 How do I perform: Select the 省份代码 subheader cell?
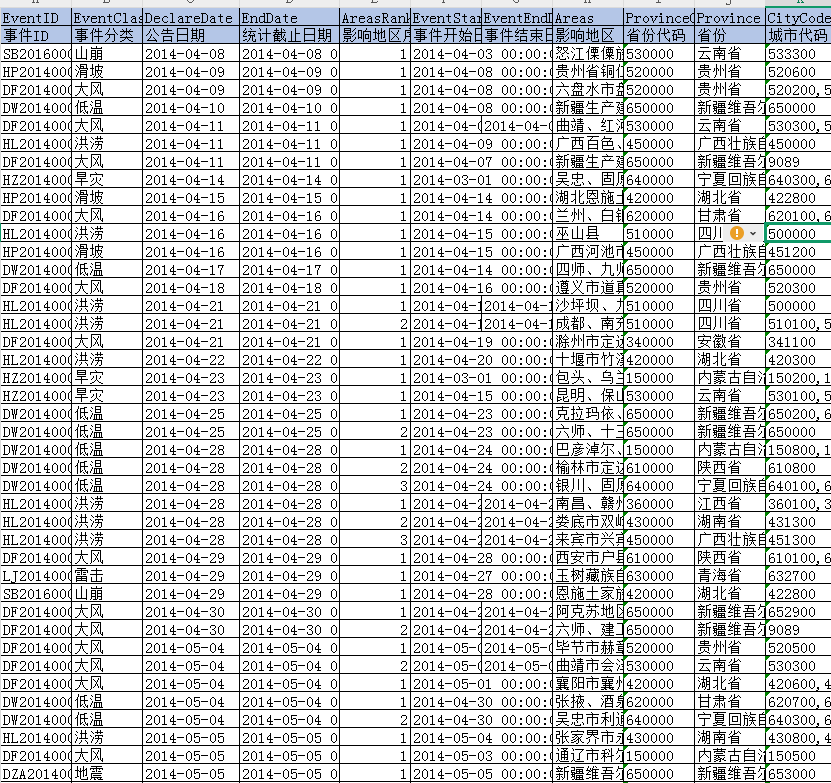[658, 35]
